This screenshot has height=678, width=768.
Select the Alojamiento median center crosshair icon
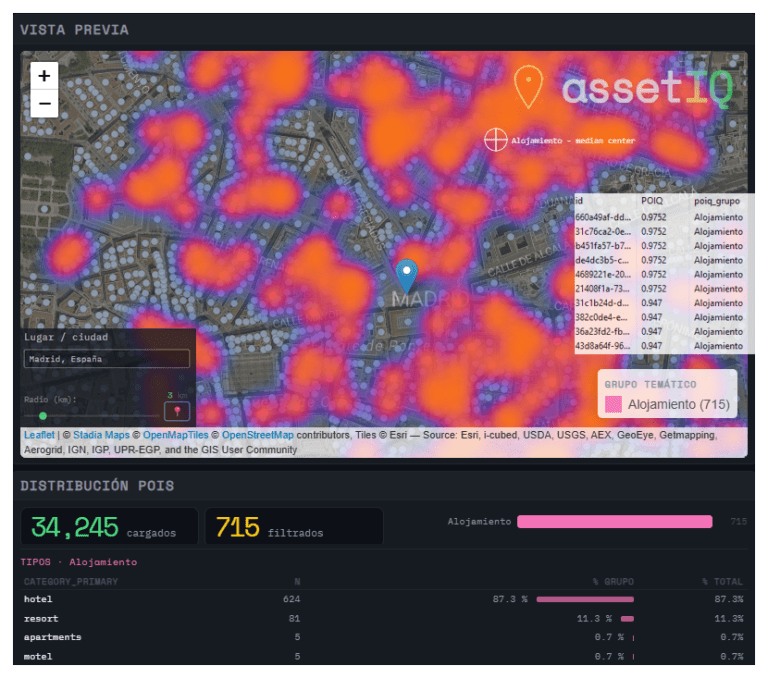(496, 140)
